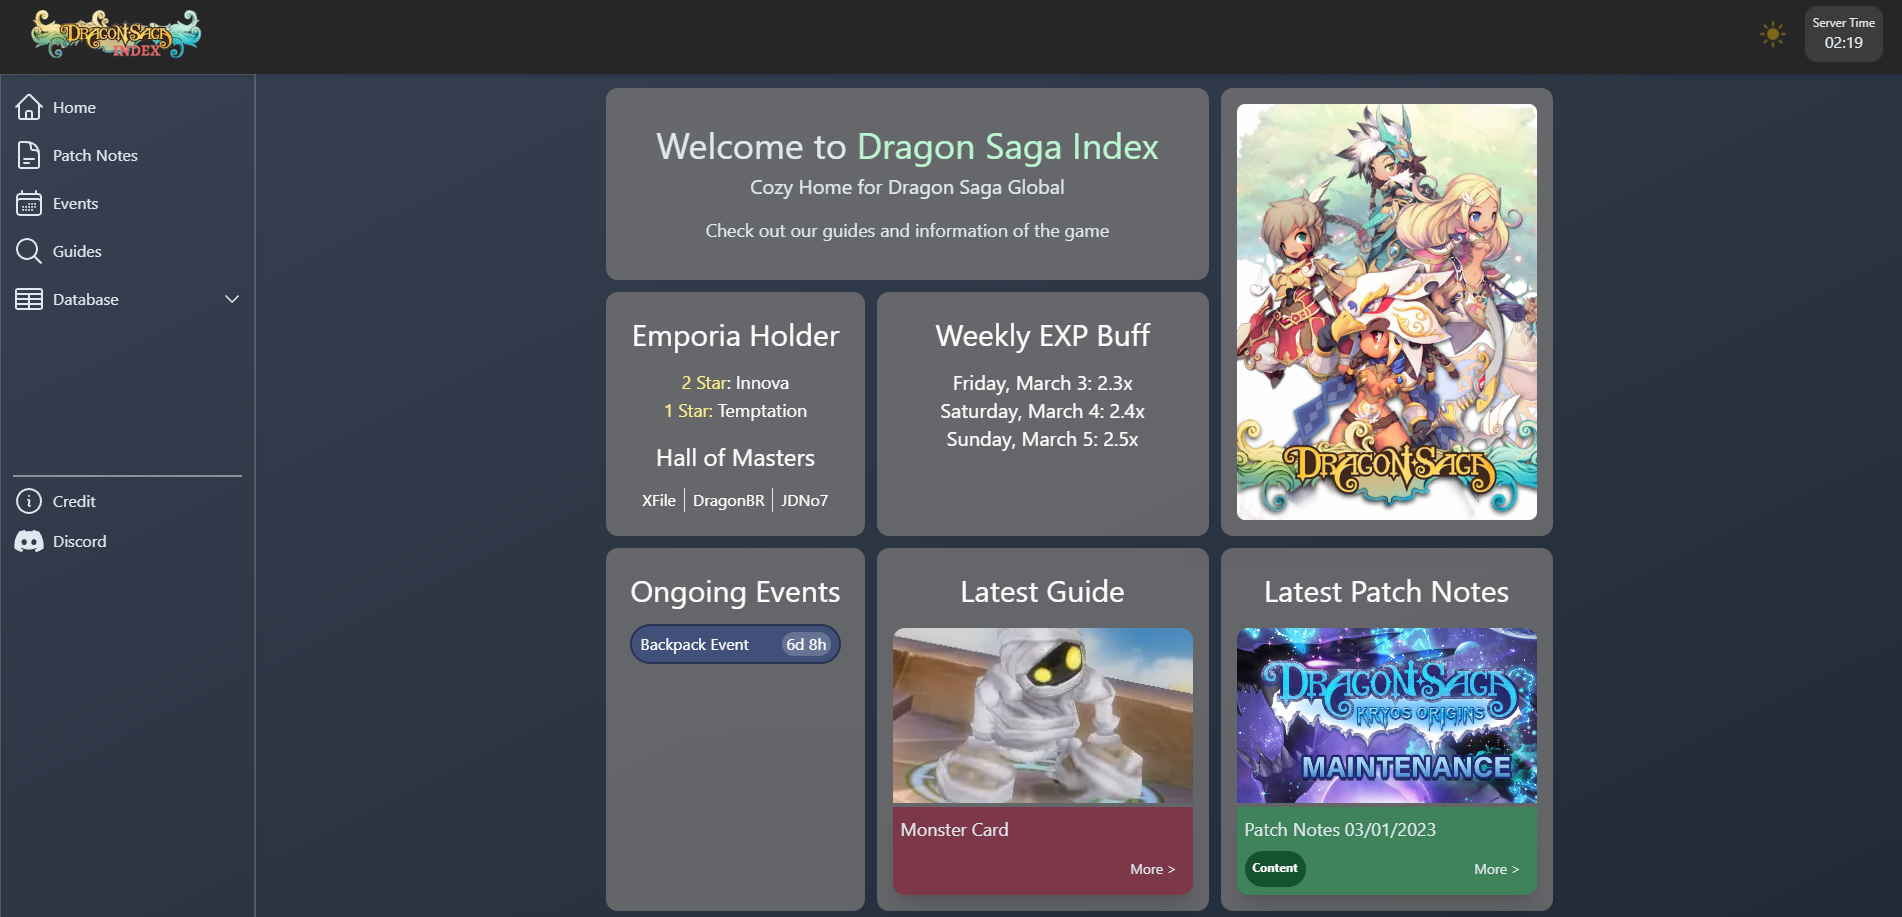Click the DragonBR master name
This screenshot has height=917, width=1902.
click(729, 500)
